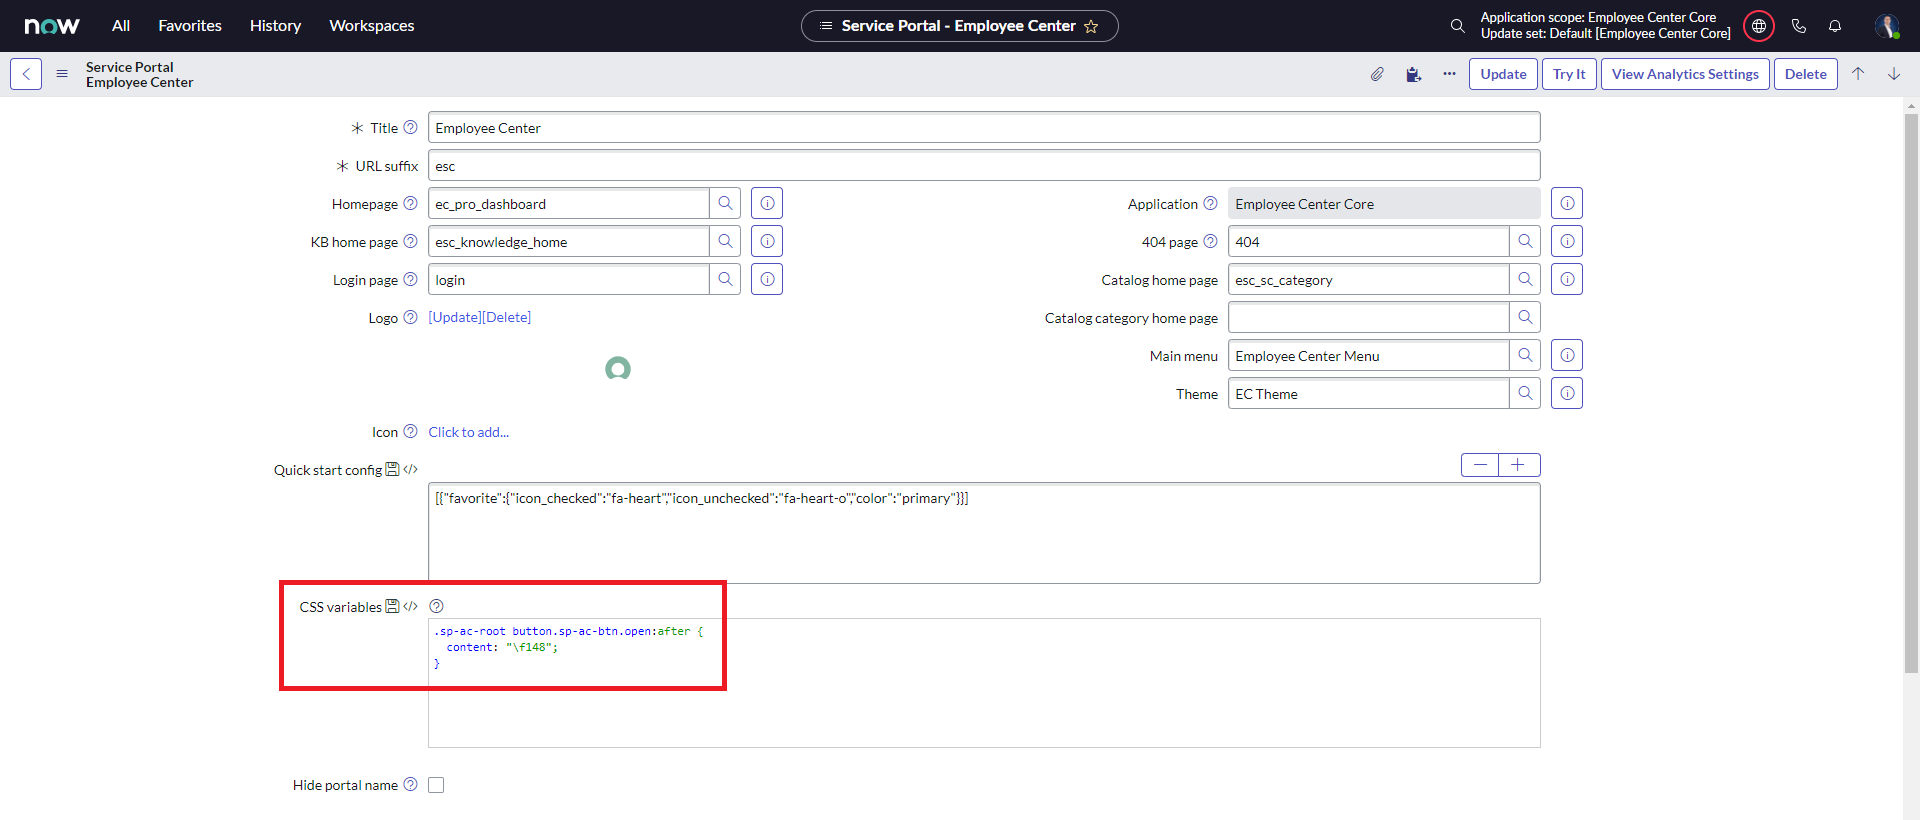Toggle Hide portal name checkbox
This screenshot has width=1920, height=820.
click(x=436, y=785)
